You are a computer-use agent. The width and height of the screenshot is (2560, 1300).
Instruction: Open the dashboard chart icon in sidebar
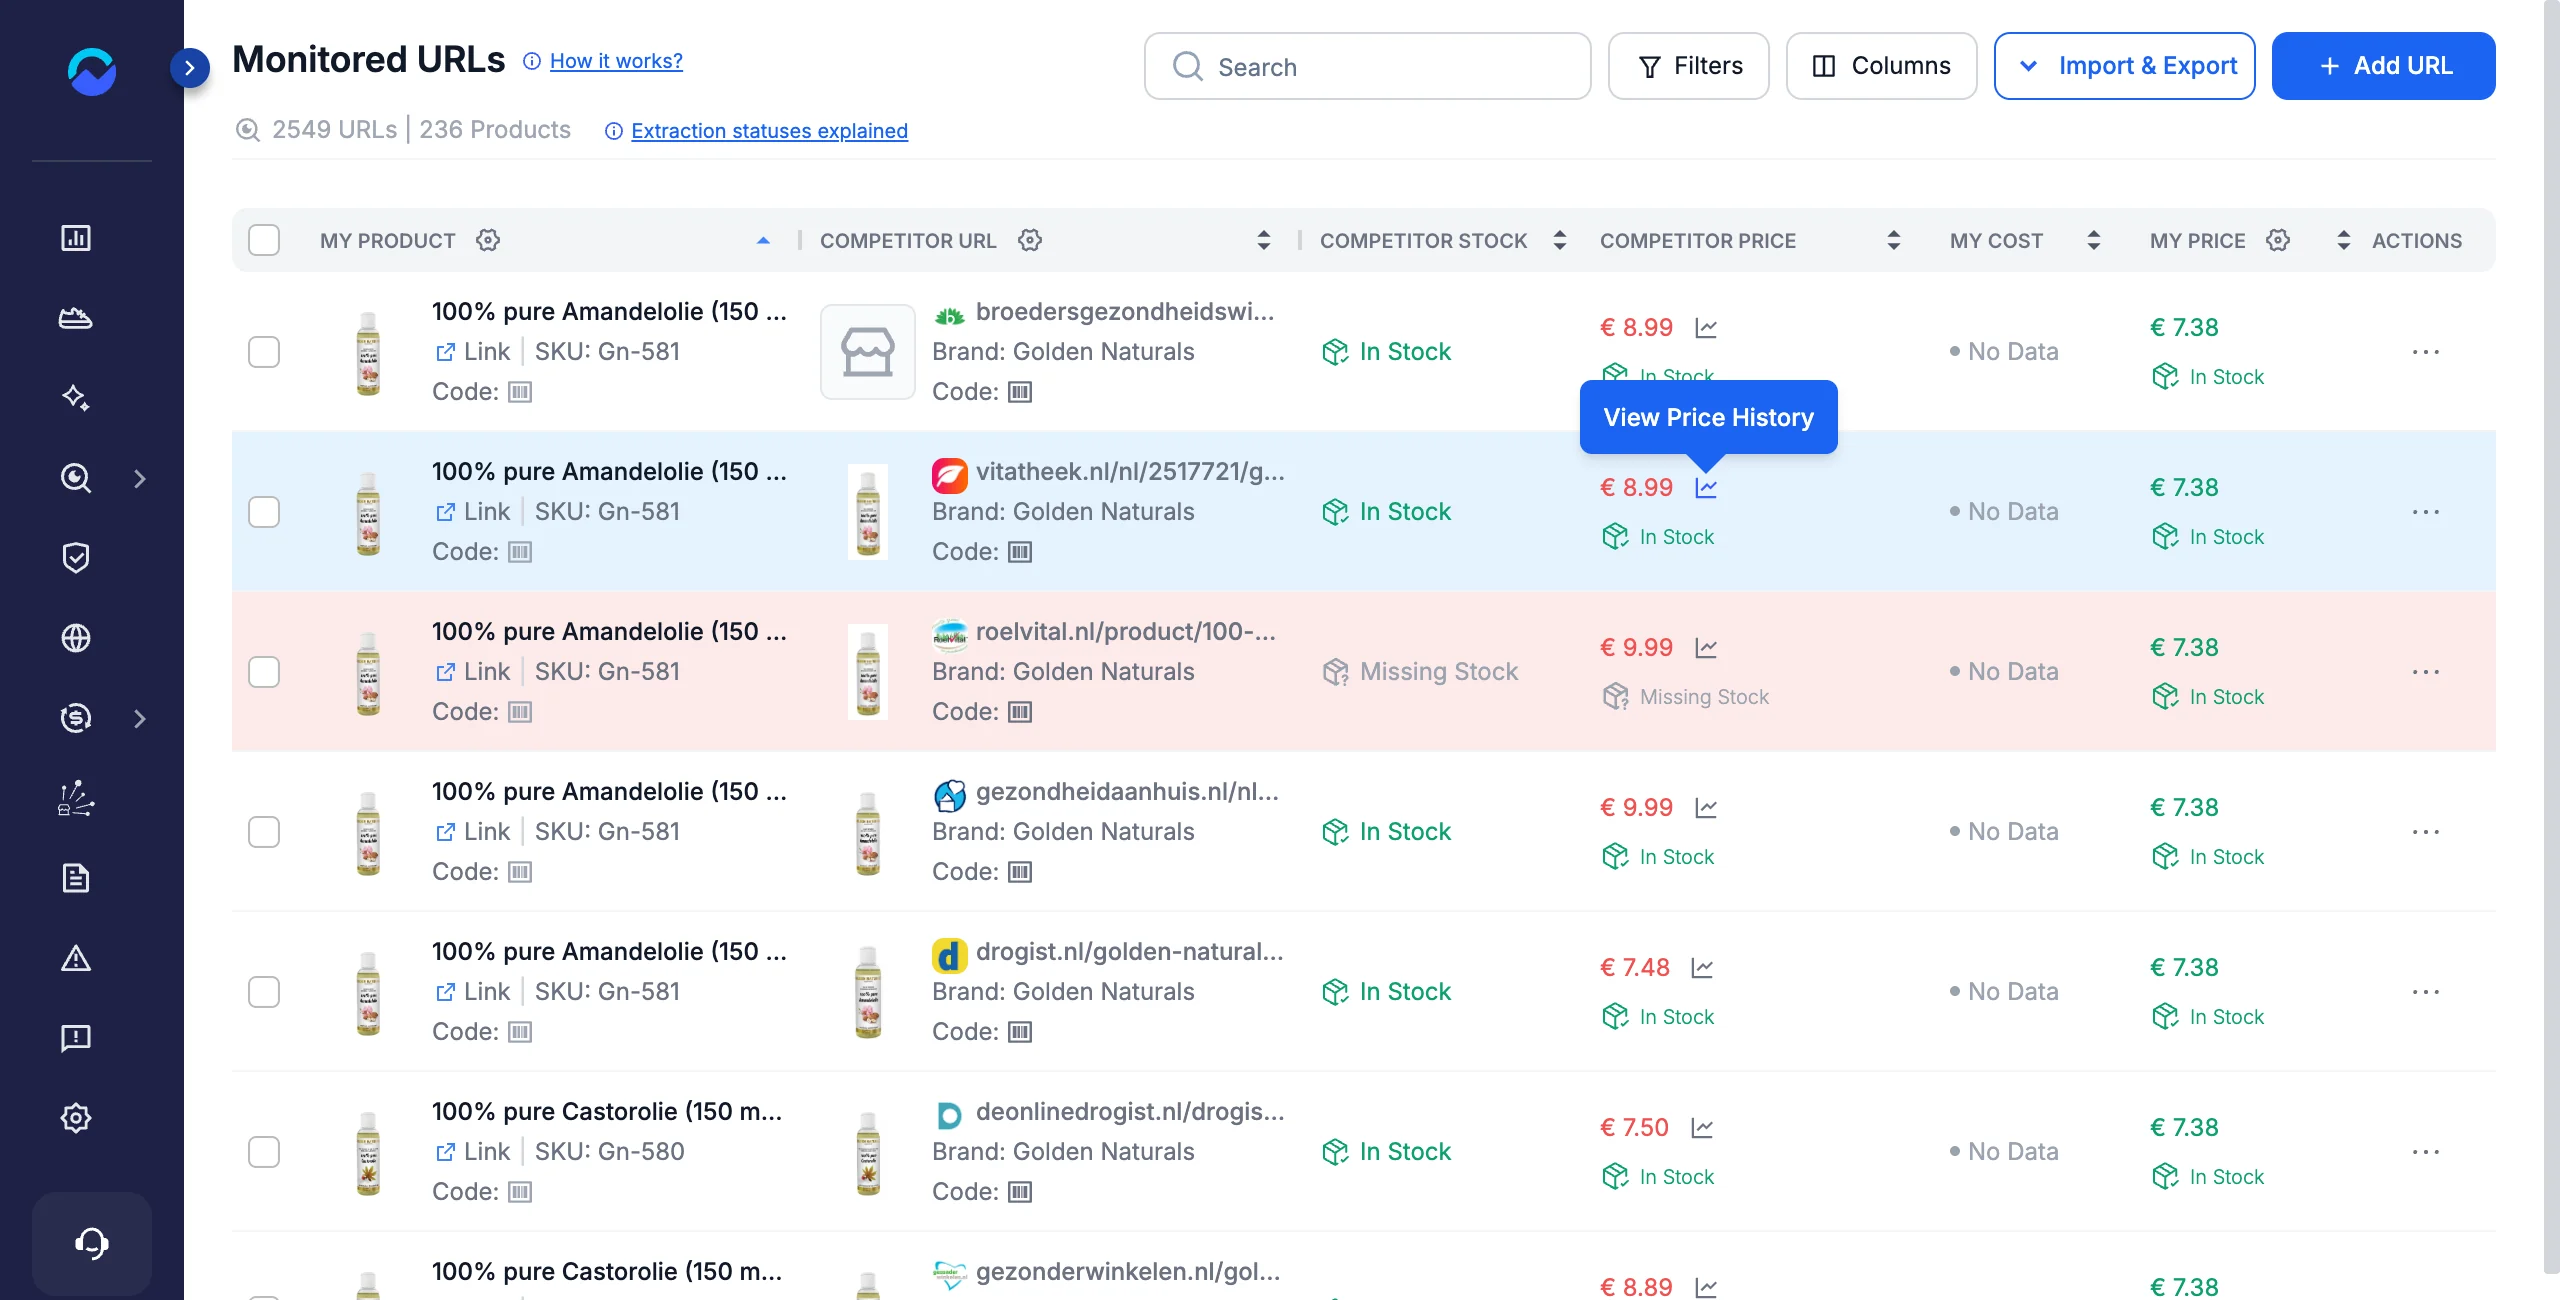(76, 238)
